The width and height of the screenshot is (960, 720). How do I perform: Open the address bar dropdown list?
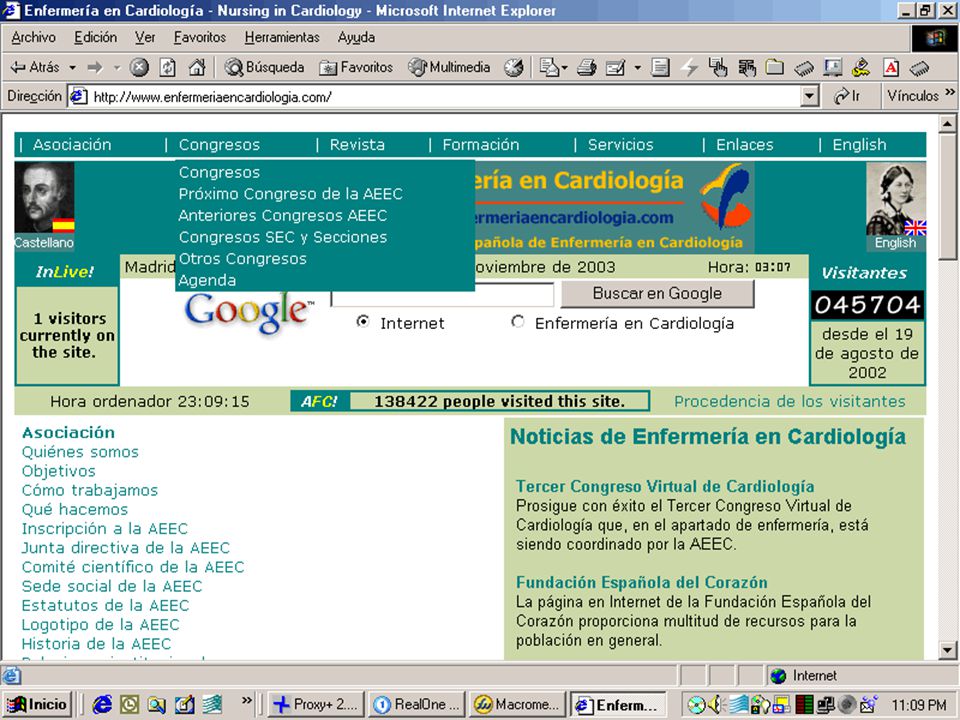coord(809,96)
